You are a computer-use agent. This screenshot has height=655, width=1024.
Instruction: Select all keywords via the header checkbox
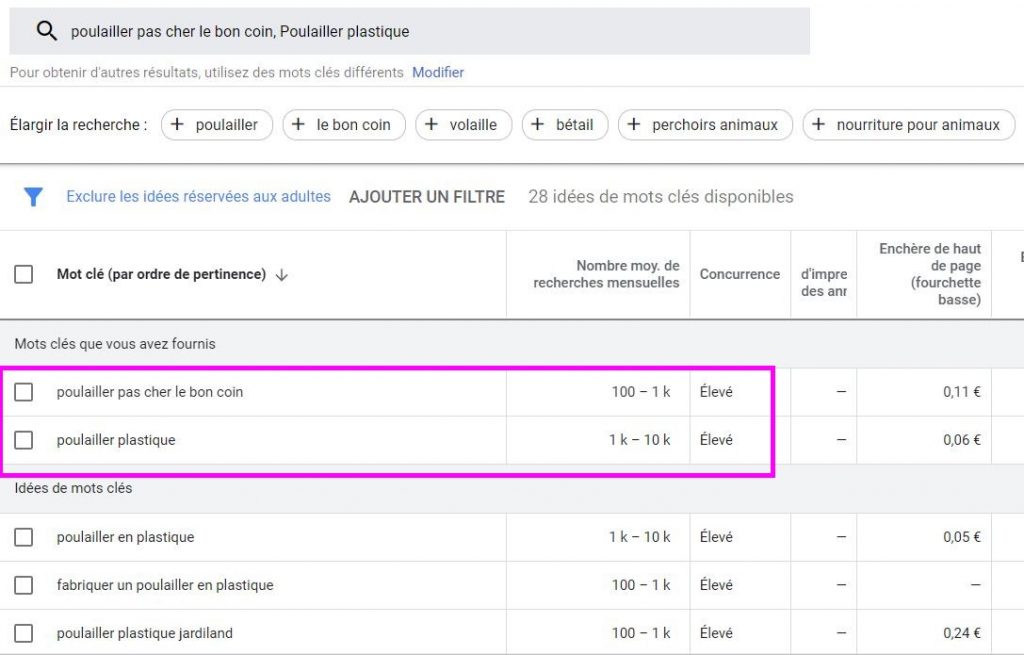tap(24, 274)
